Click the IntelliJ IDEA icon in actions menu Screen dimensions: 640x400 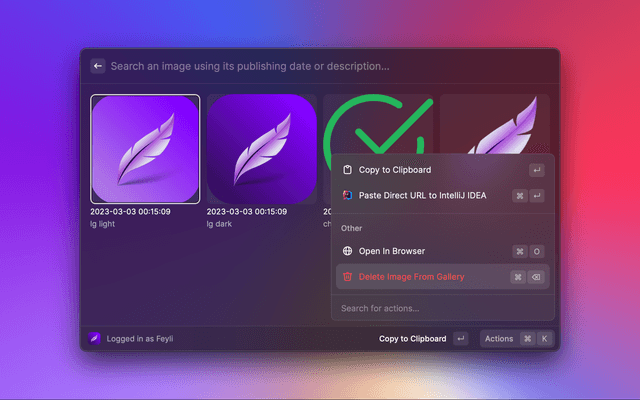[x=347, y=195]
